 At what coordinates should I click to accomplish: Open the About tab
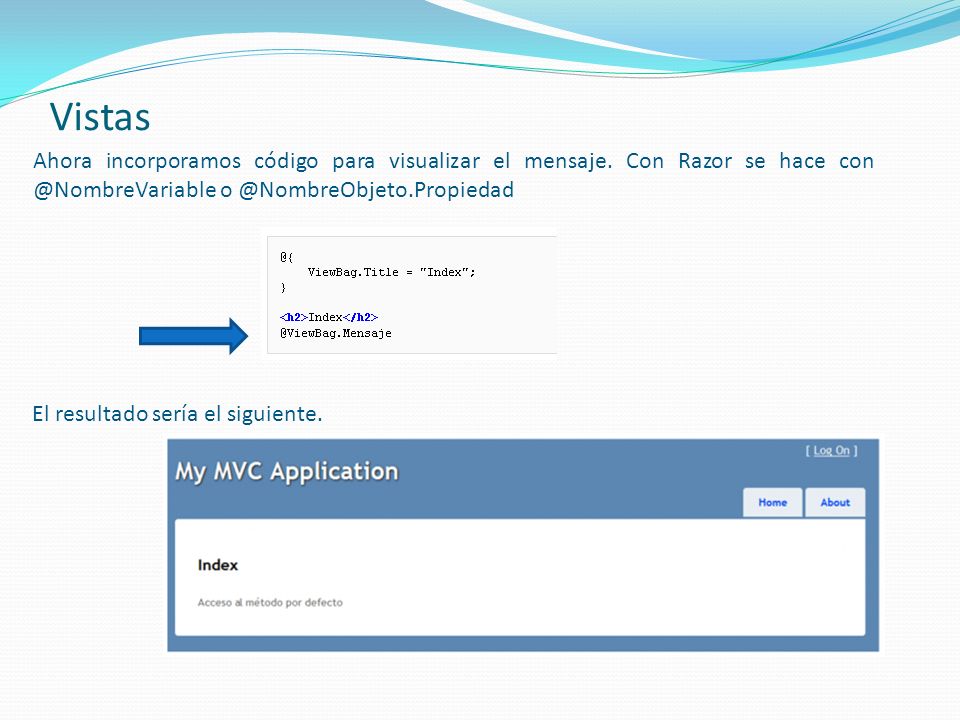(x=835, y=503)
